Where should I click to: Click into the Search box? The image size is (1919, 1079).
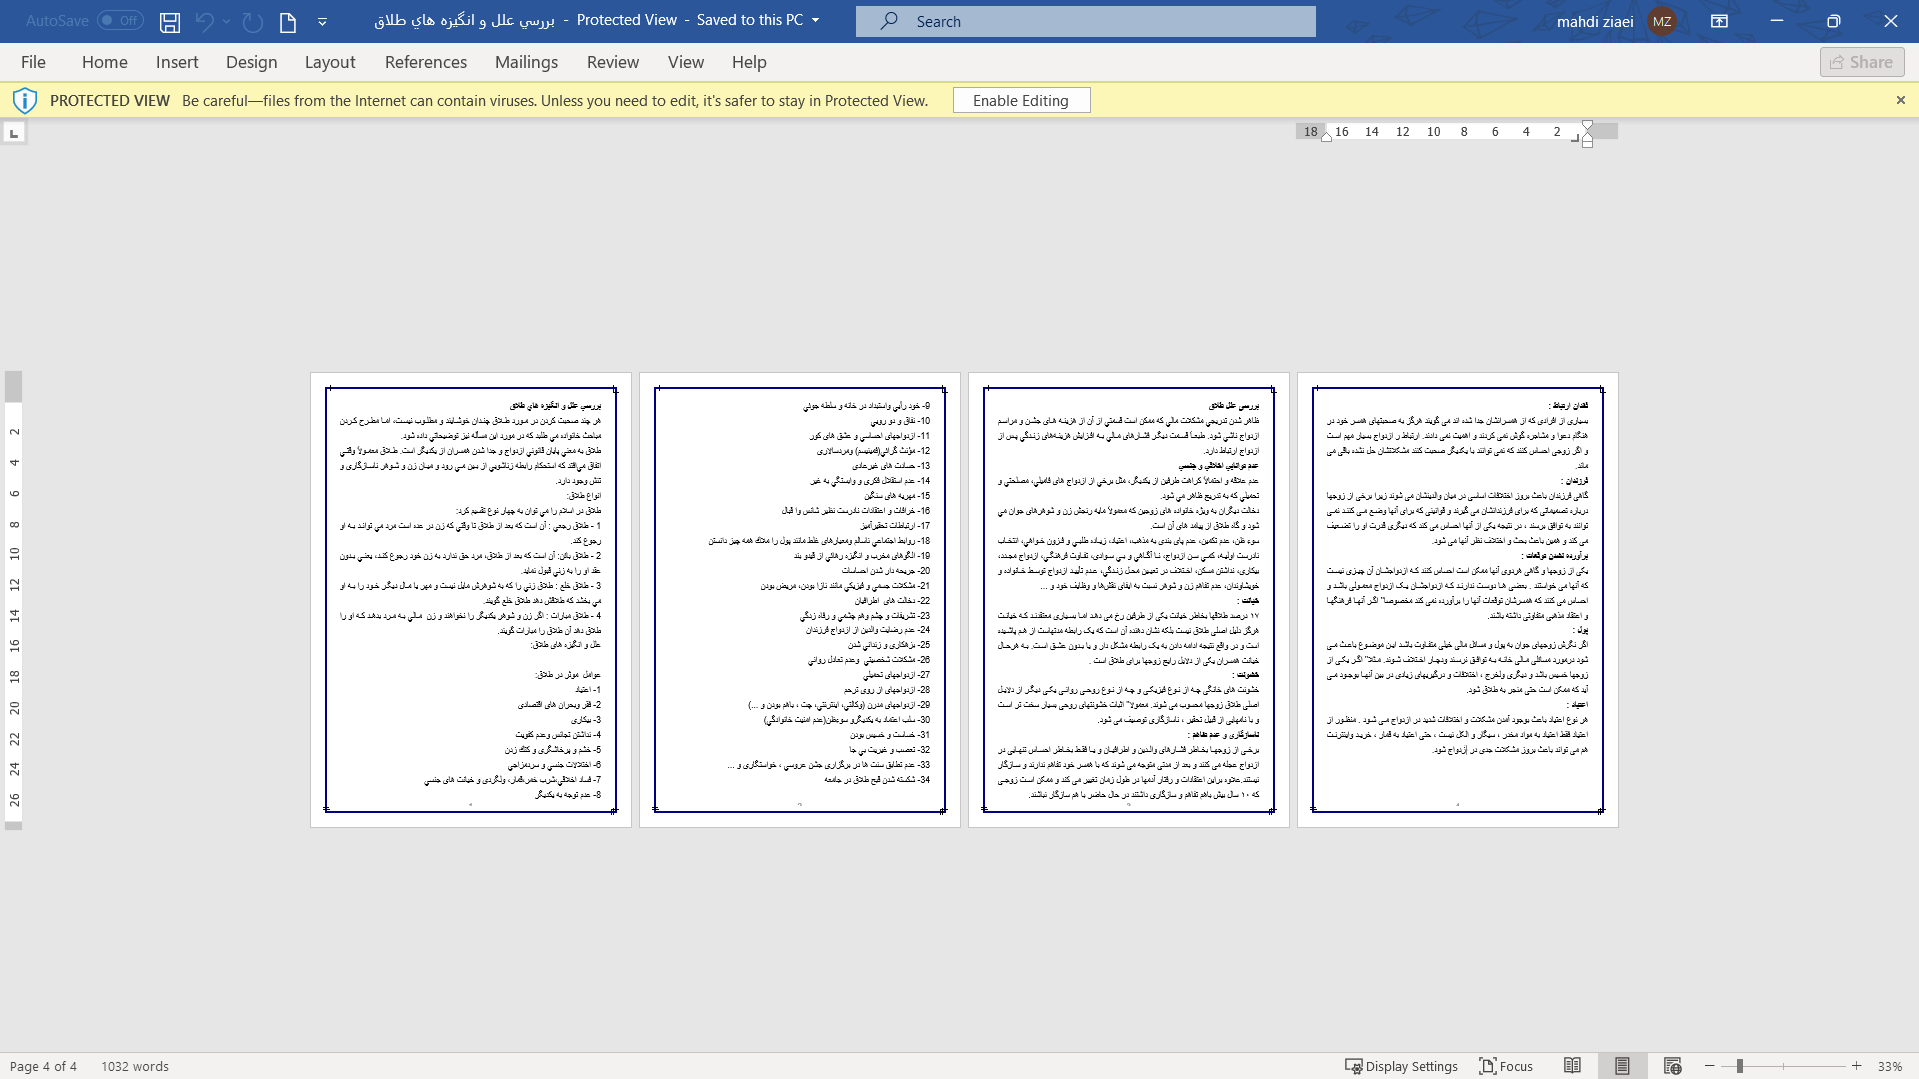1086,21
